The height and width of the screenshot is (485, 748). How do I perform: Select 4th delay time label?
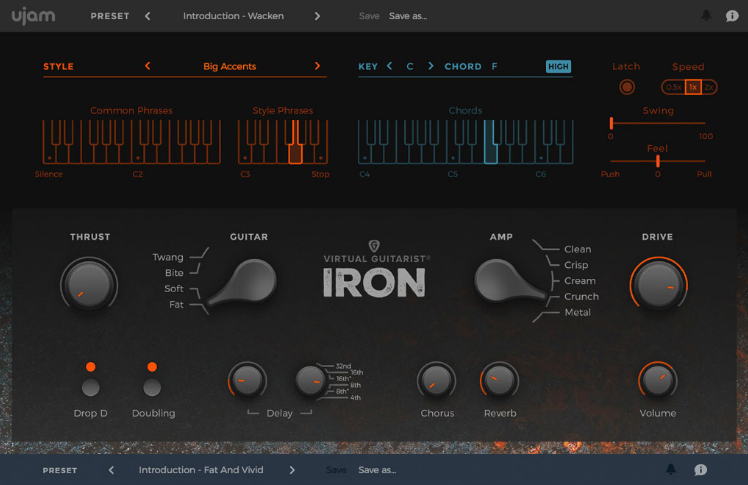click(355, 397)
